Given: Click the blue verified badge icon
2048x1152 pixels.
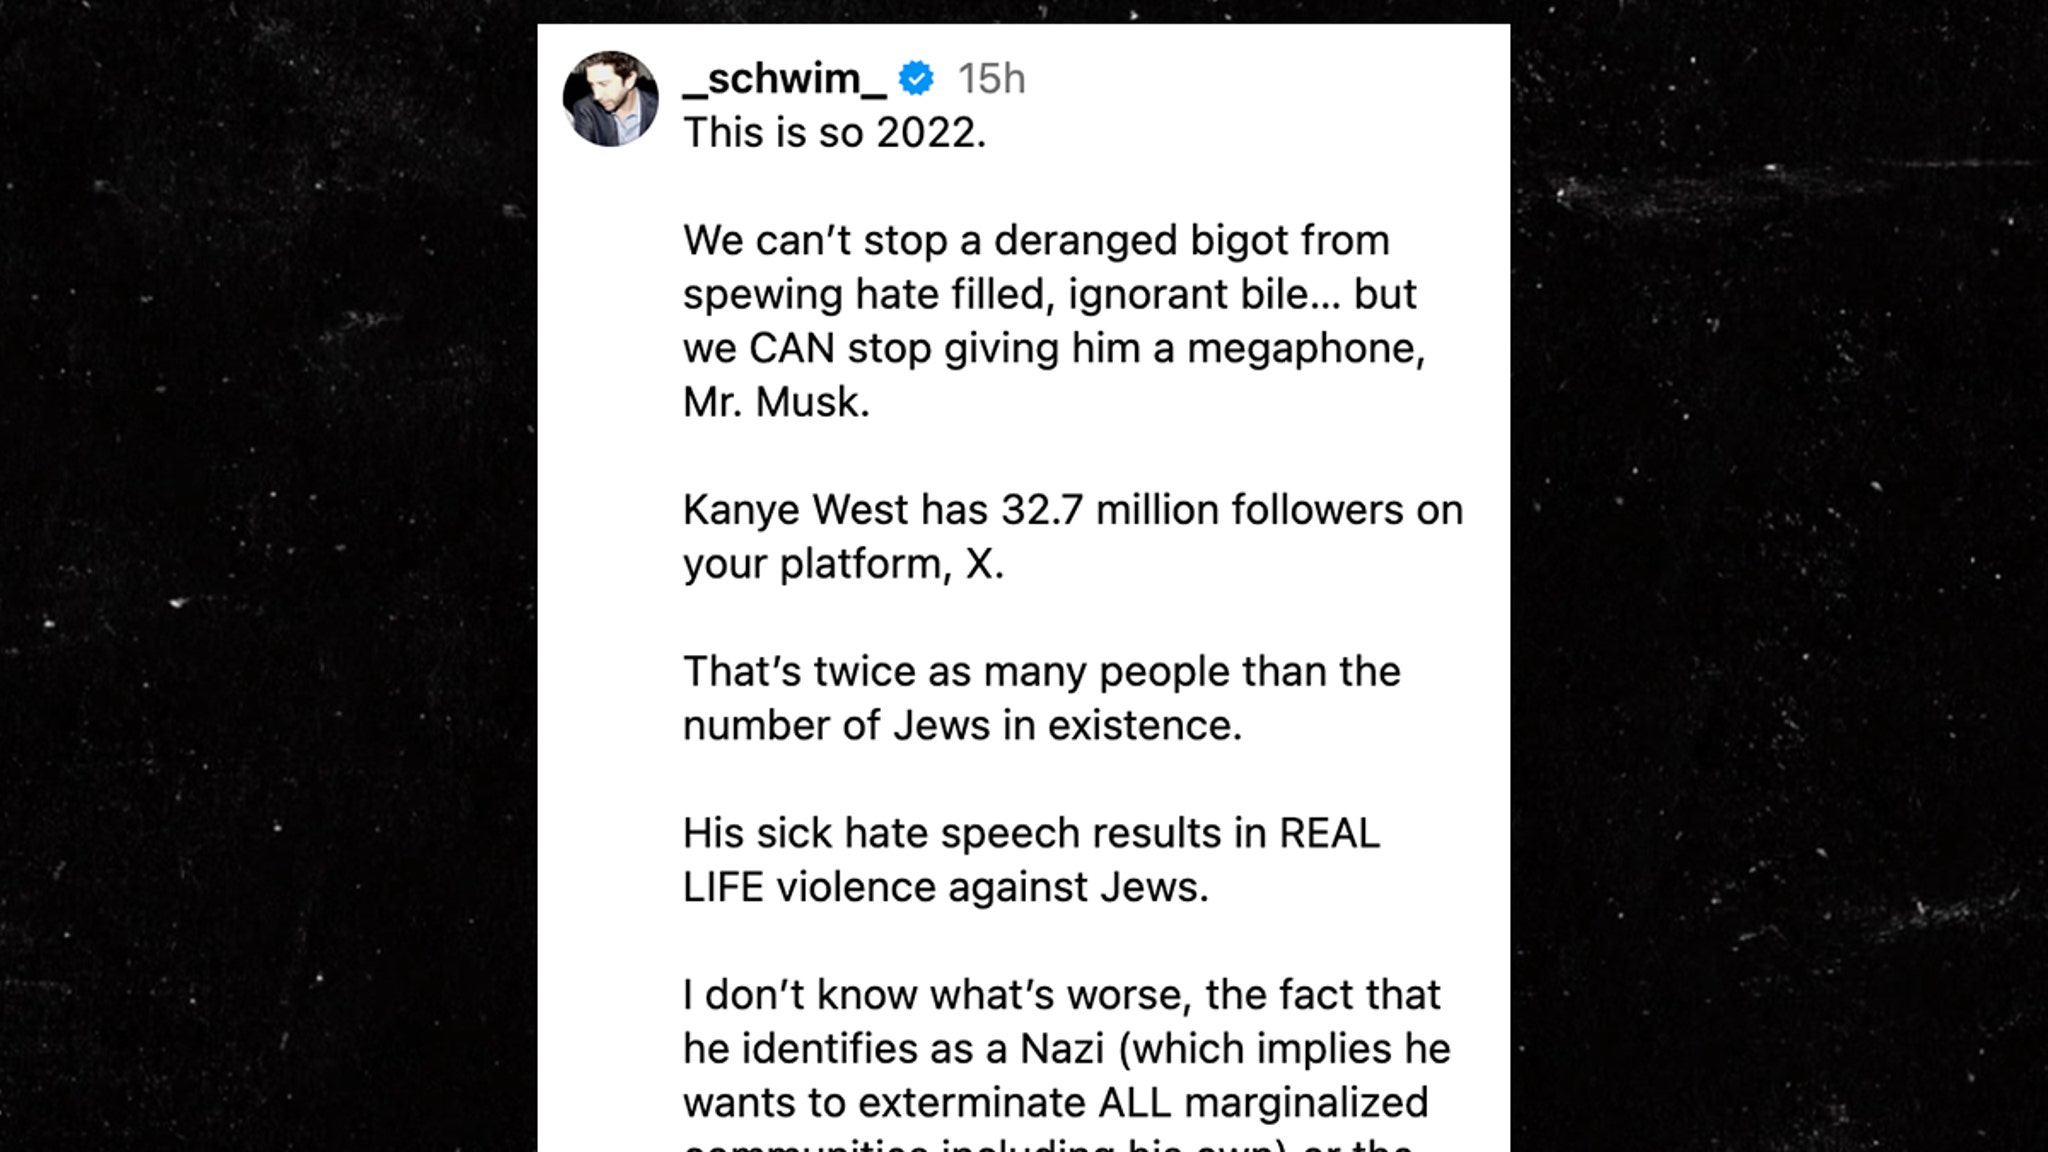Looking at the screenshot, I should pos(916,78).
